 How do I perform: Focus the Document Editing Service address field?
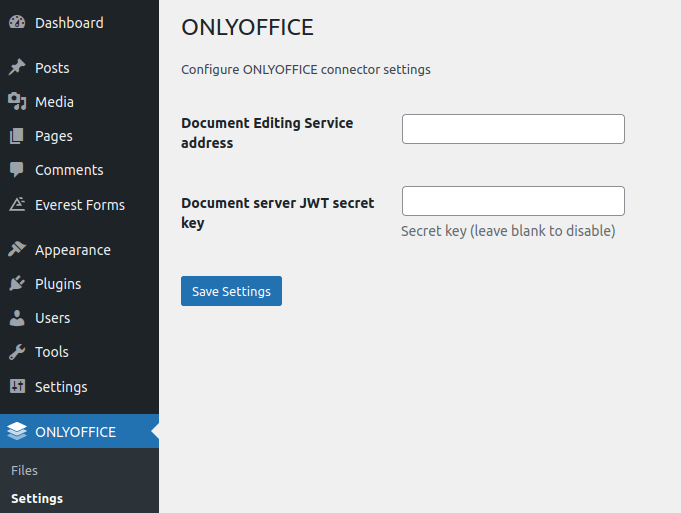(513, 129)
